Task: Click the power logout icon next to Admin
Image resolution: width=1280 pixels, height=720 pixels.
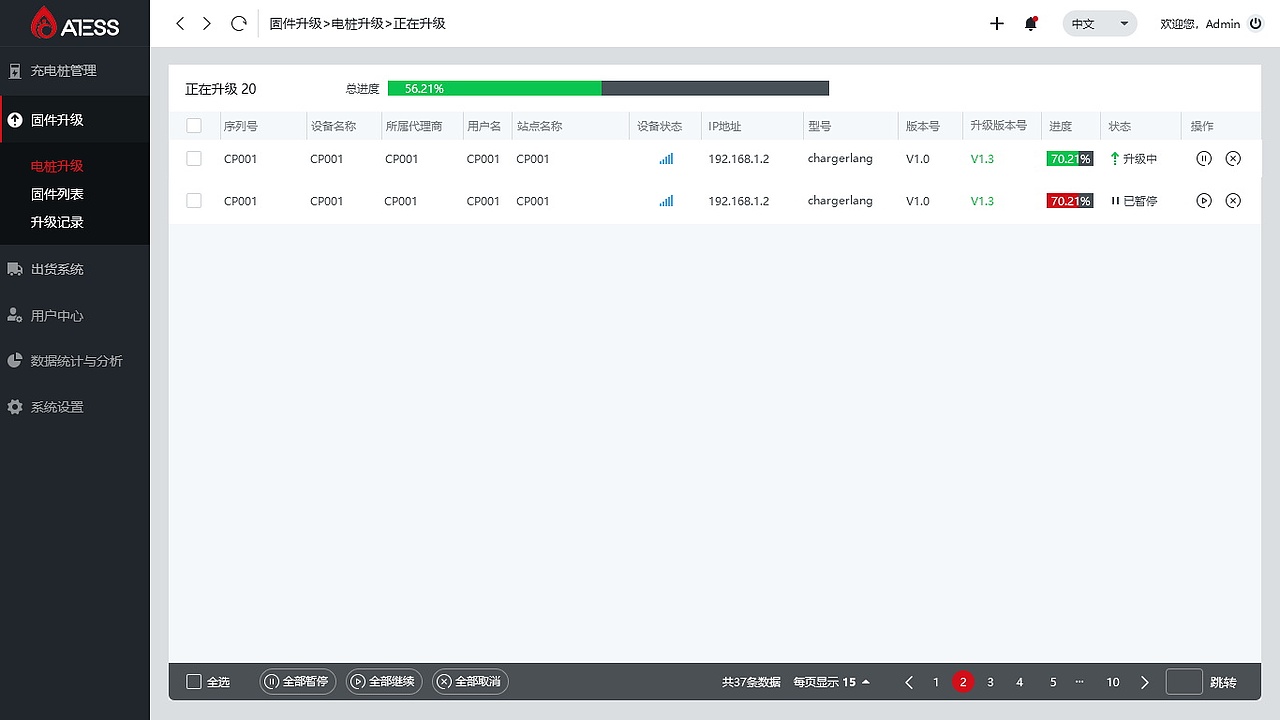Action: [x=1256, y=23]
